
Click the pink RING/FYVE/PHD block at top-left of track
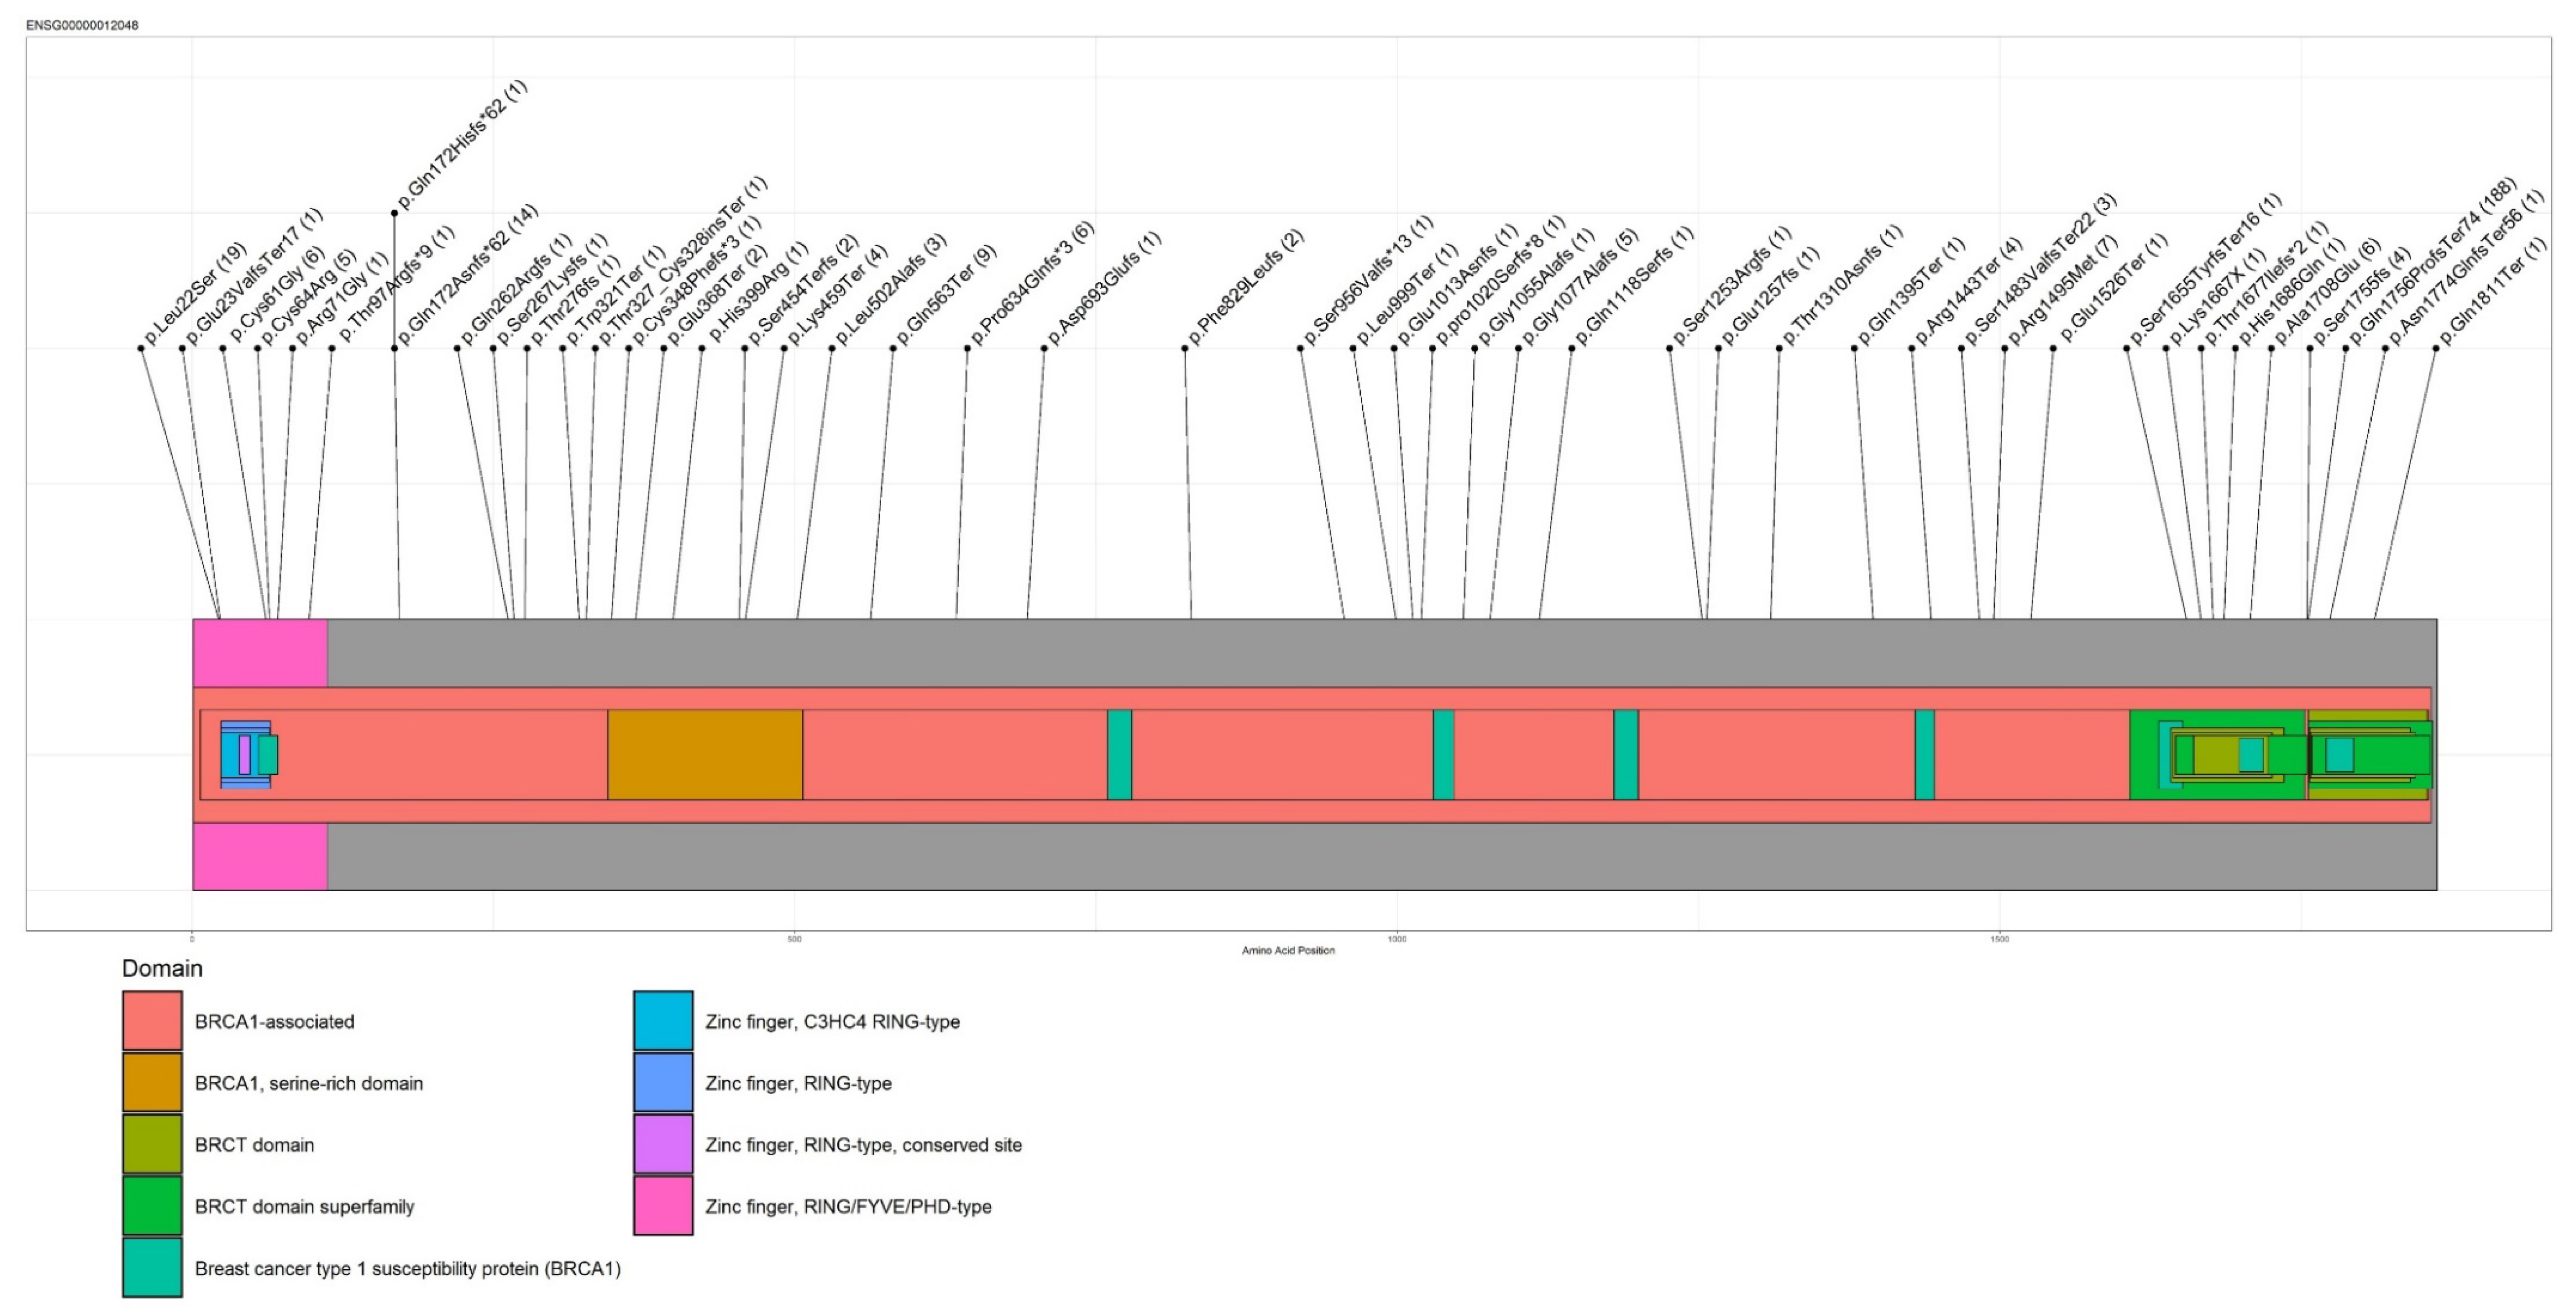click(260, 652)
